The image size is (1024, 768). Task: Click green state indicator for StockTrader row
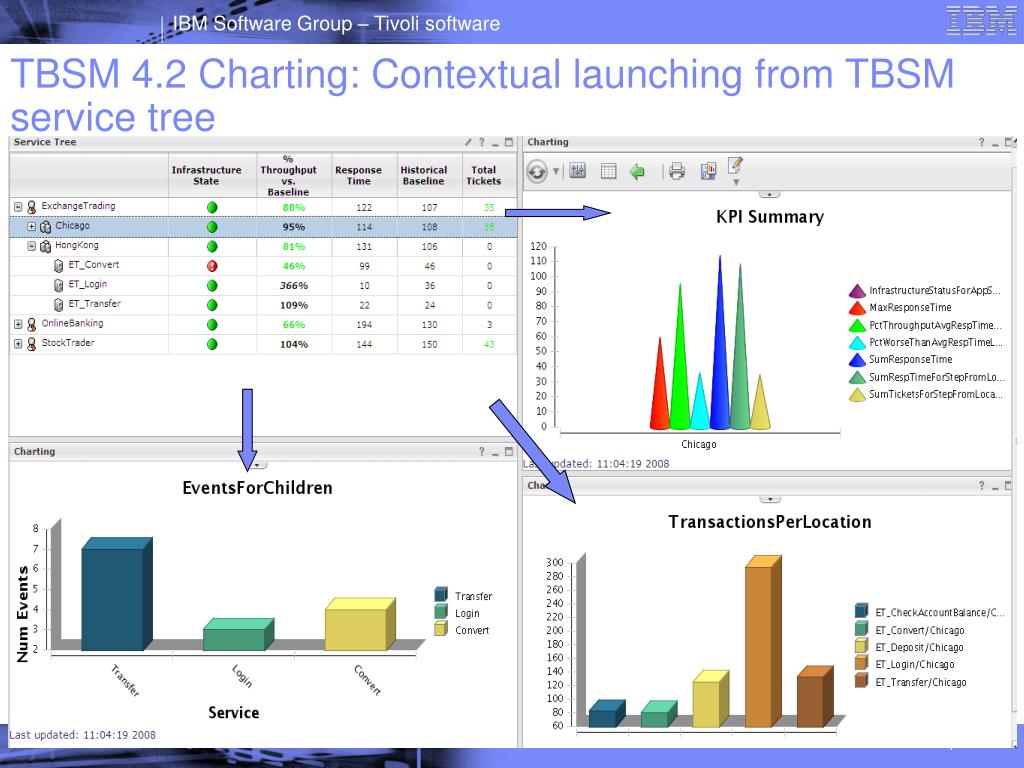[212, 344]
